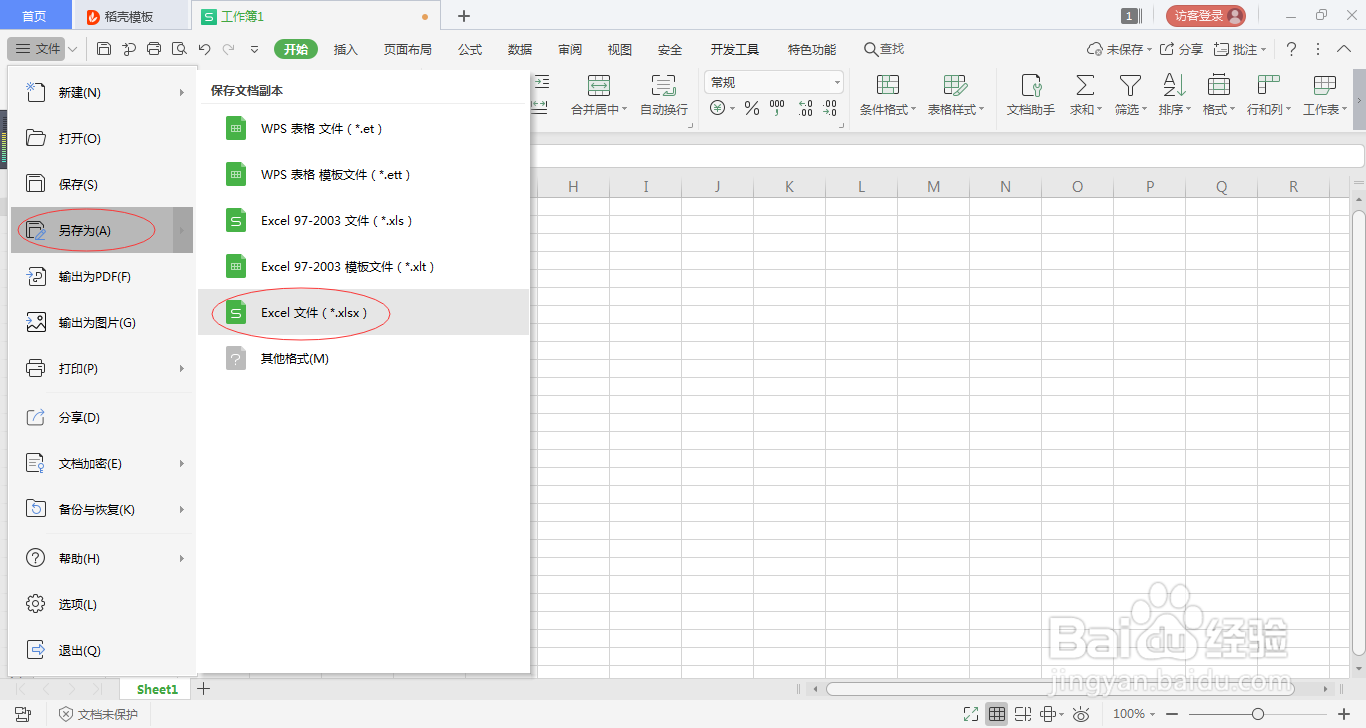Open Conditional Formatting (条件格式)
The height and width of the screenshot is (728, 1366).
(x=887, y=95)
